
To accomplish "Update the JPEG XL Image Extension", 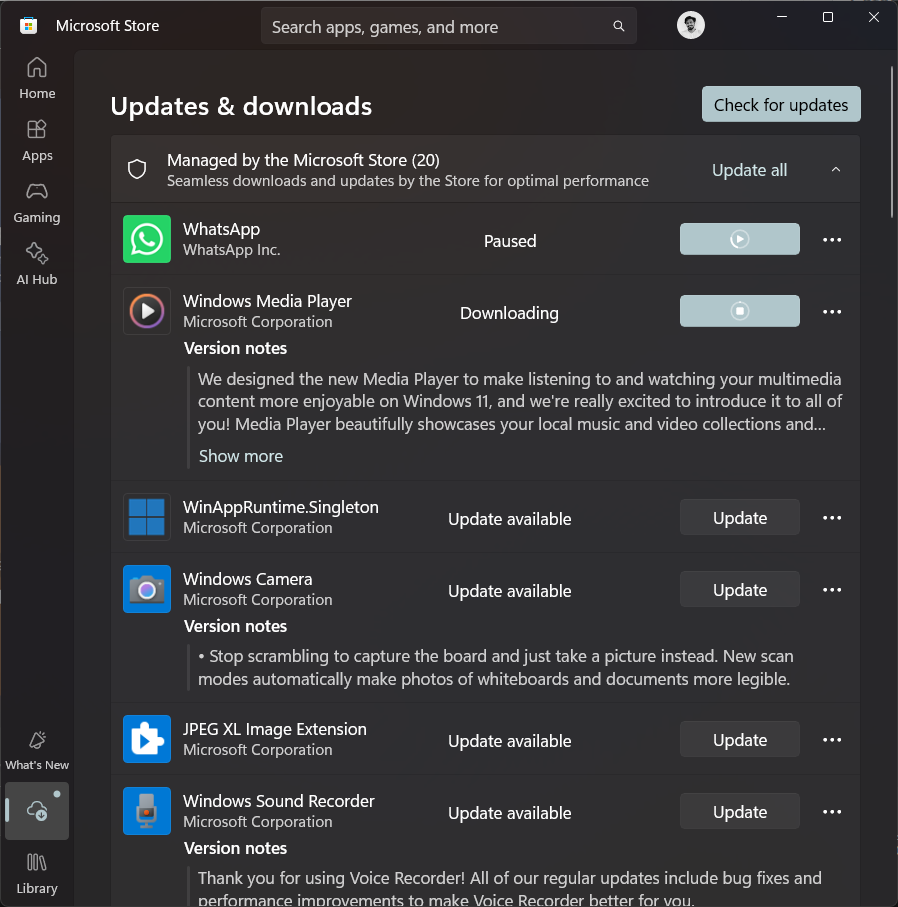I will point(739,739).
